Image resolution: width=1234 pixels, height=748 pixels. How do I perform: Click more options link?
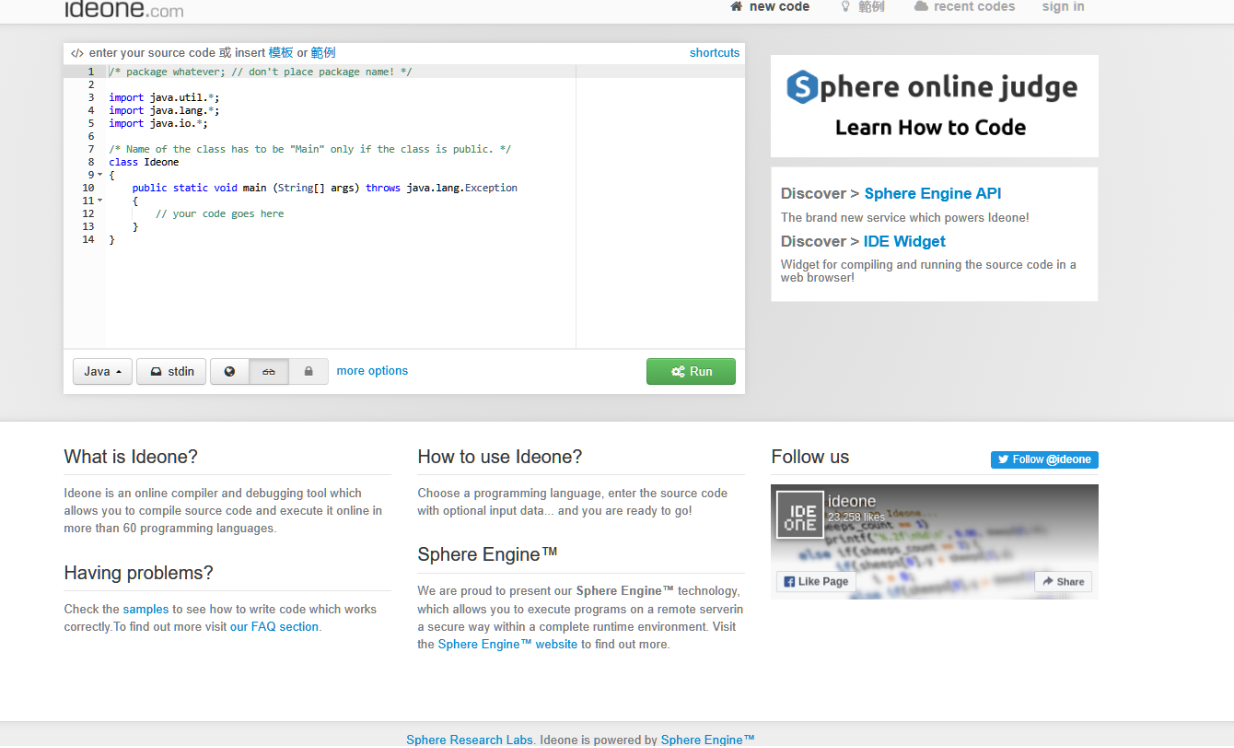(372, 371)
